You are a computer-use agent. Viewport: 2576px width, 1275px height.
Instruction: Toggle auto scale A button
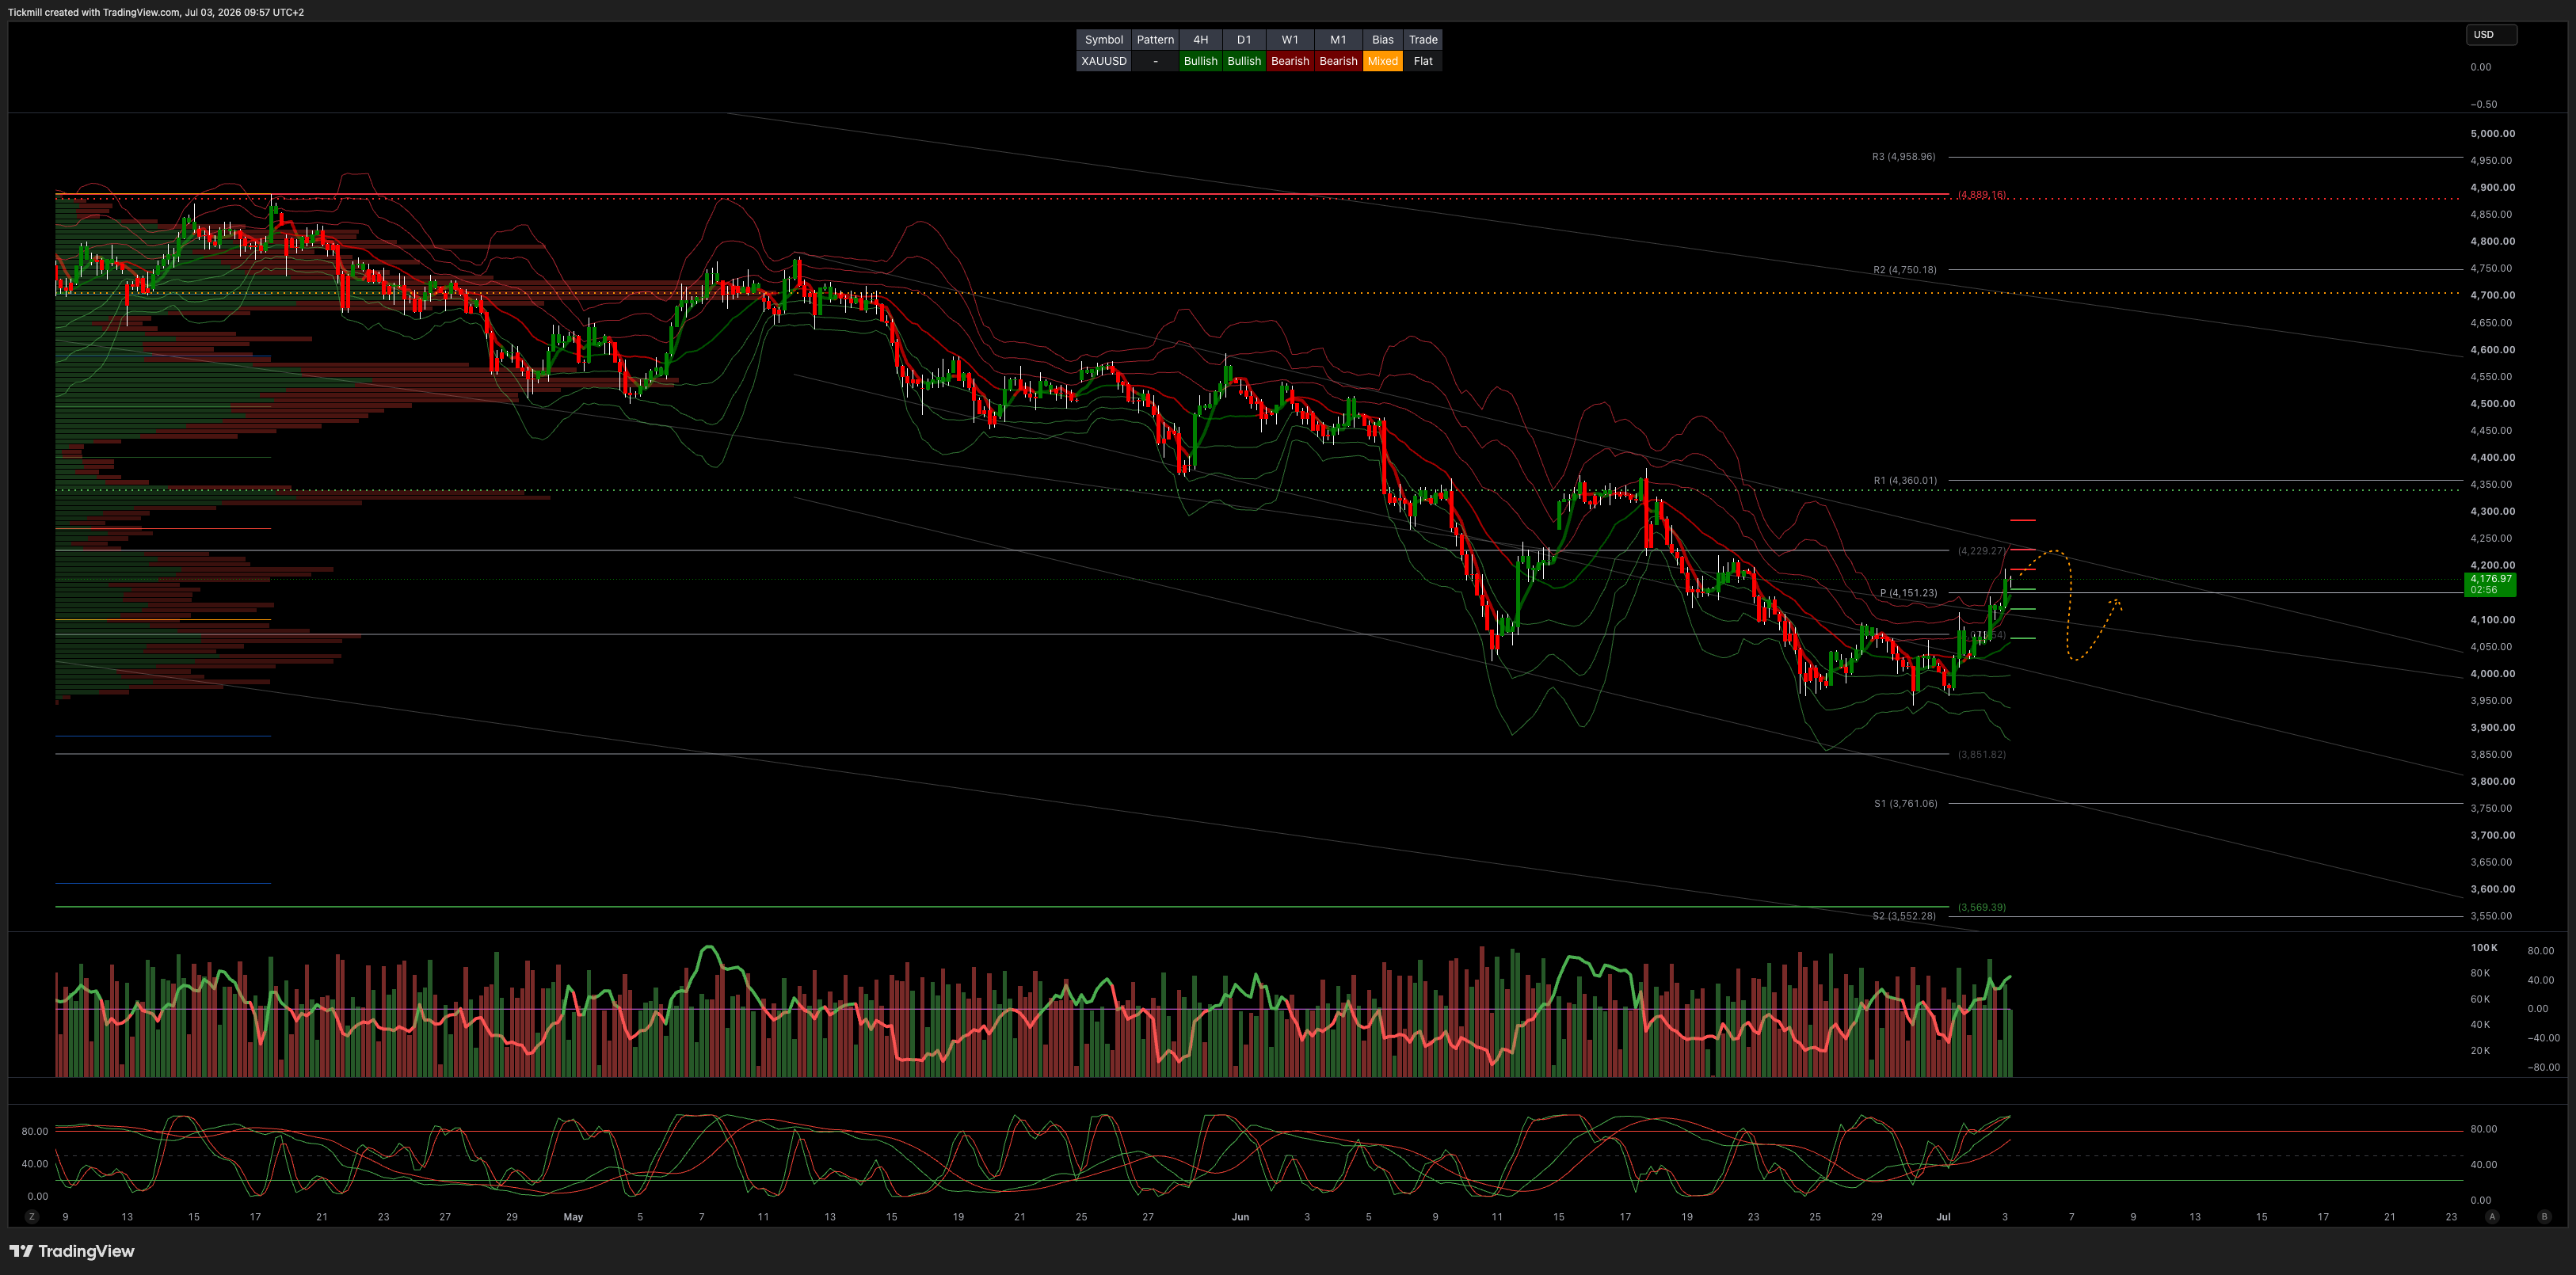click(2492, 1217)
